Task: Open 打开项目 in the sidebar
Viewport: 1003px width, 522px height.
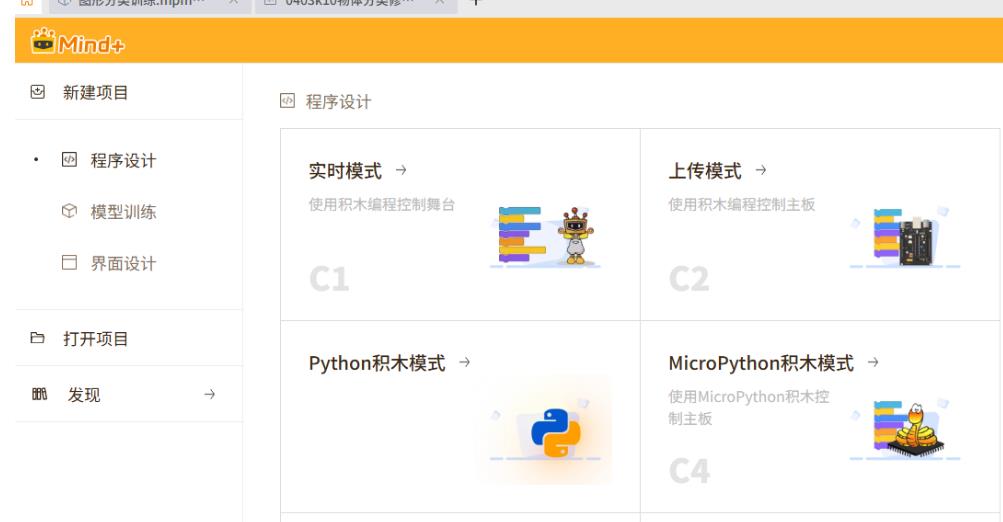Action: pos(95,338)
